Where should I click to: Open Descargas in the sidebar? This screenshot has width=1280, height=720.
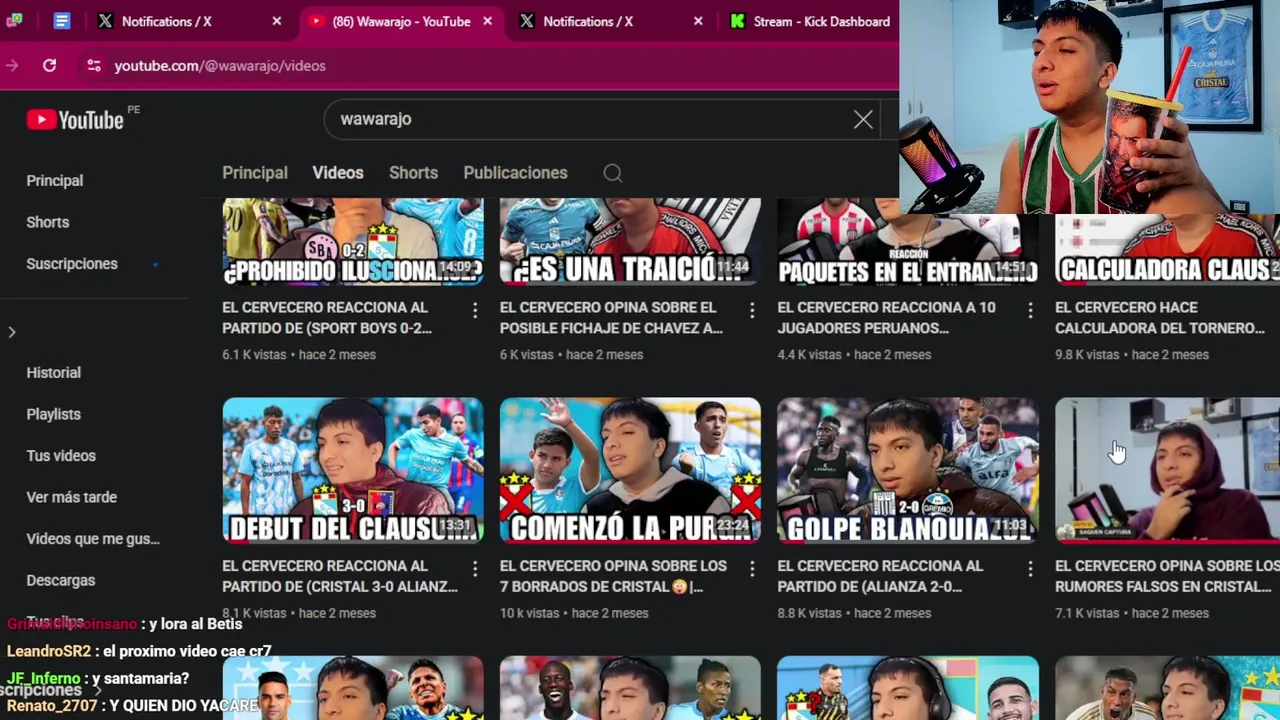point(61,580)
